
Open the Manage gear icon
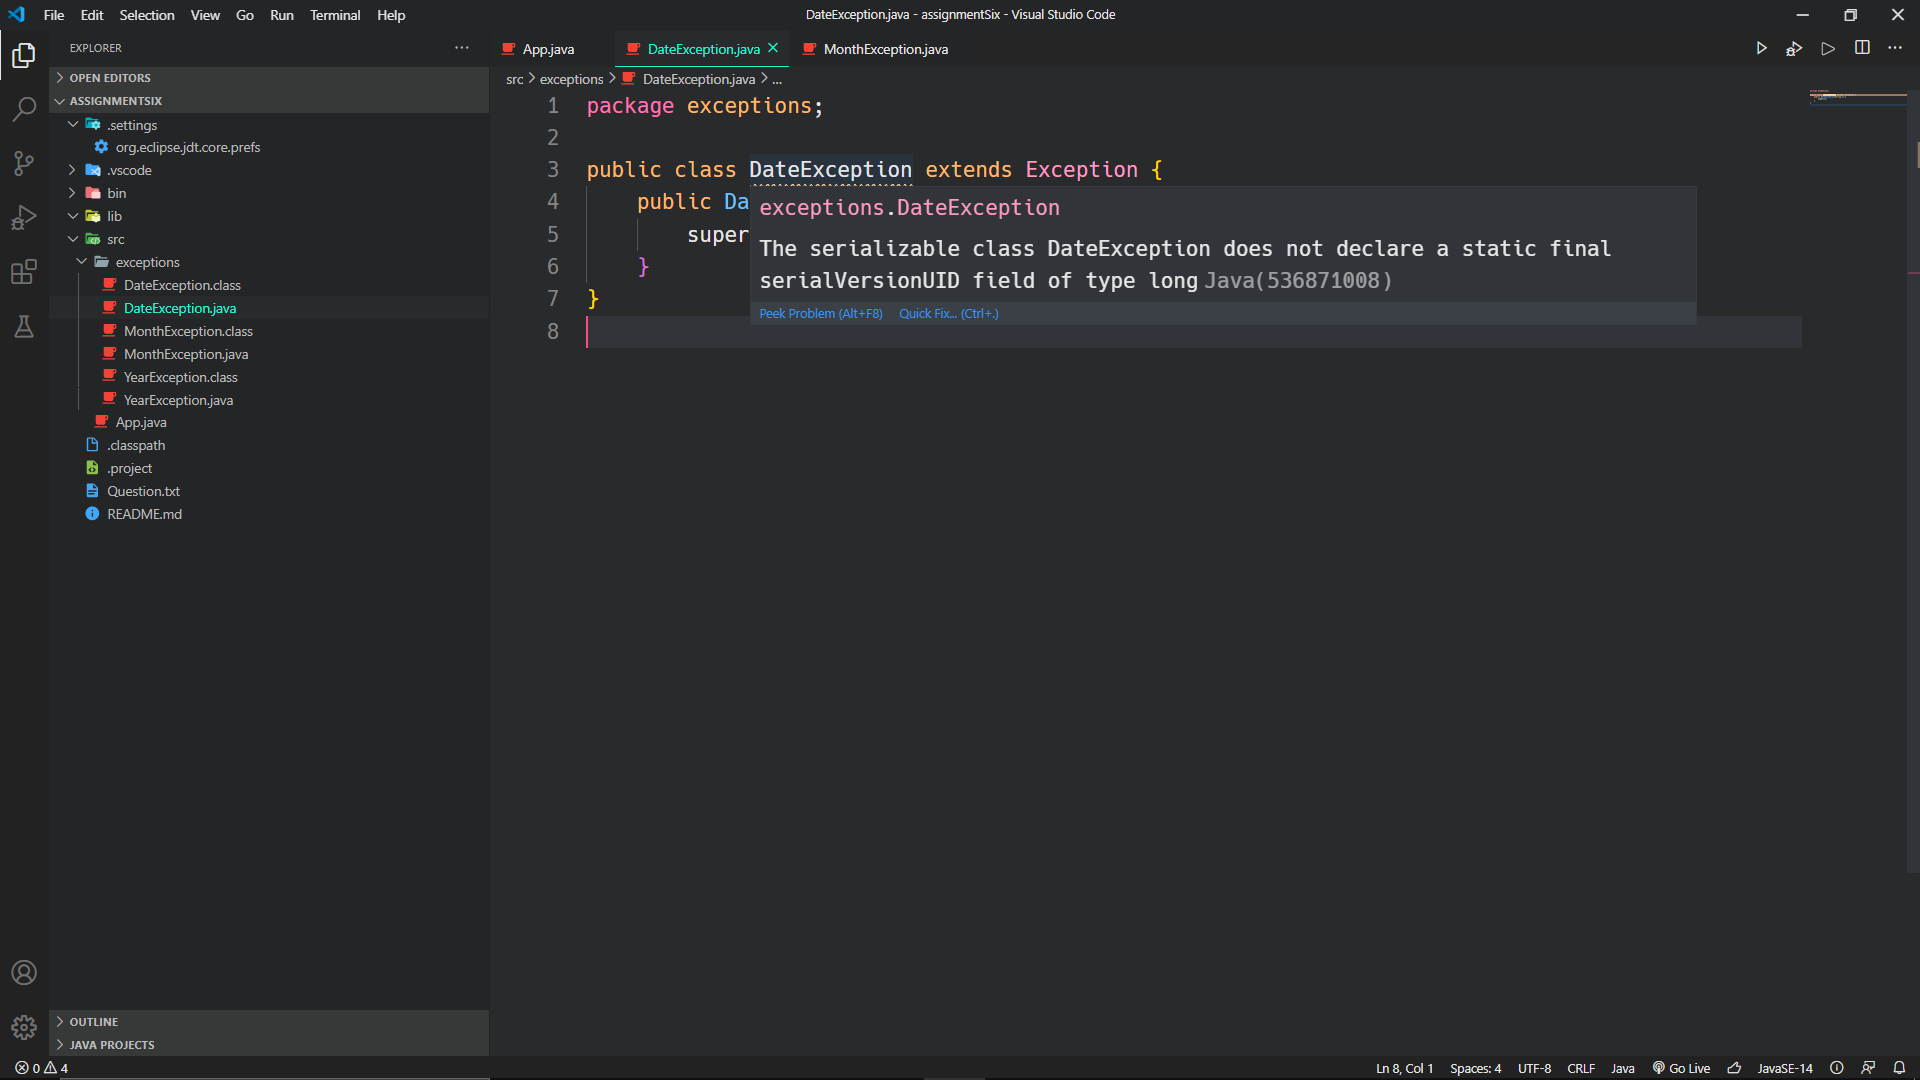pos(23,1027)
